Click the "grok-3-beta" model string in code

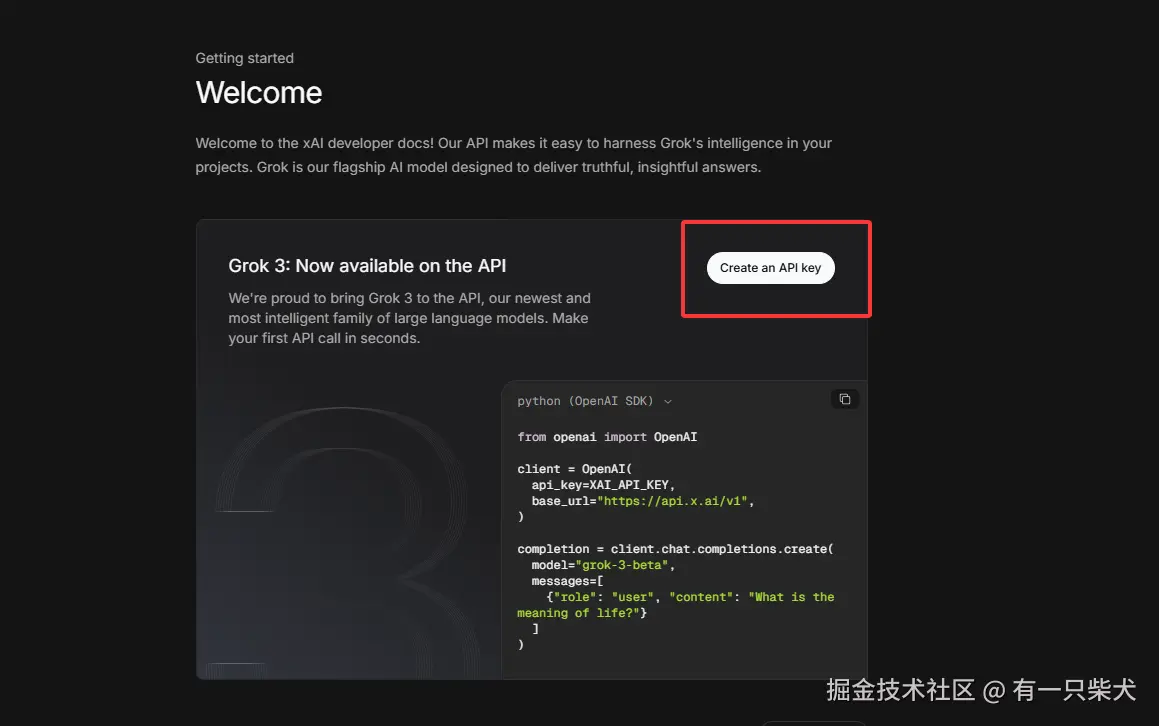(x=622, y=565)
